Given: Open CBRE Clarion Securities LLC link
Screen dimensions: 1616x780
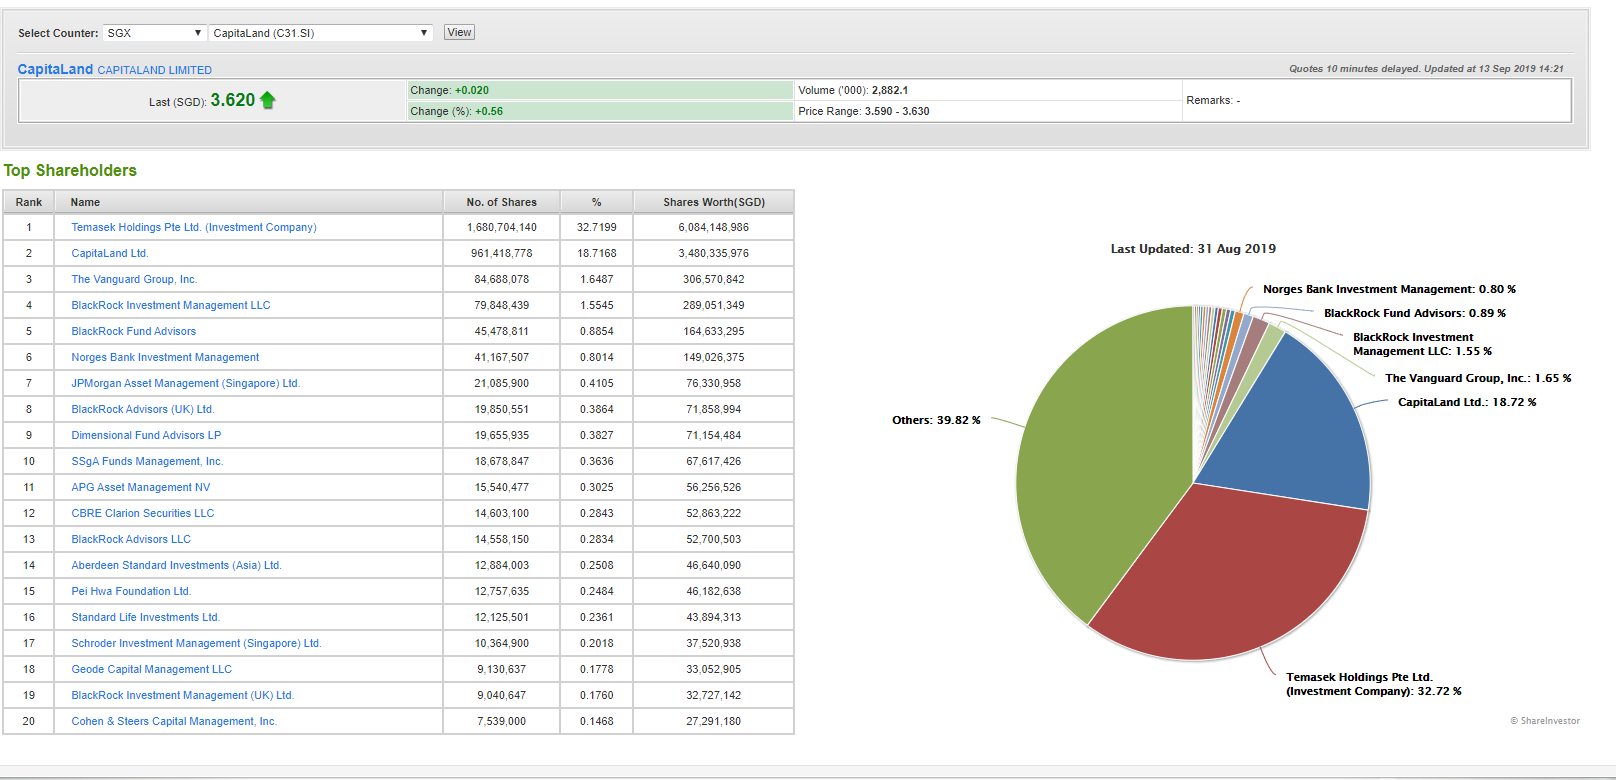Looking at the screenshot, I should click(x=143, y=513).
